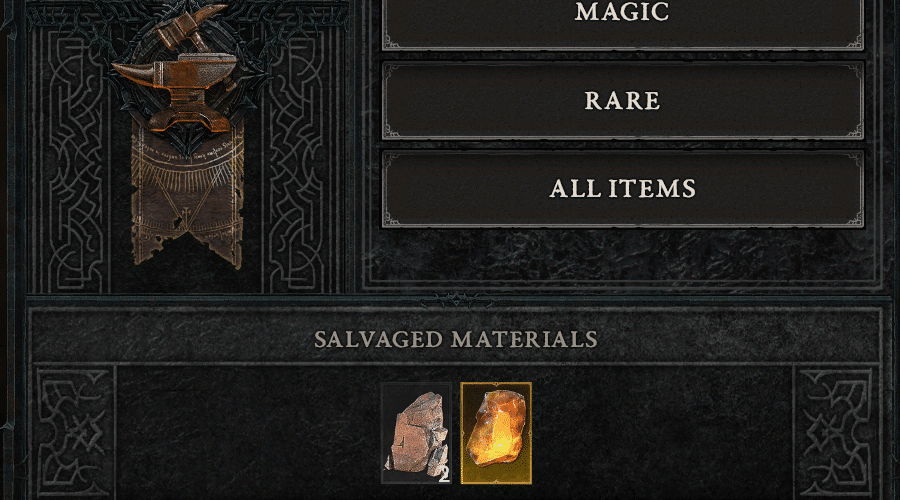This screenshot has width=900, height=500.
Task: Salvage all RARE items button
Action: point(623,100)
